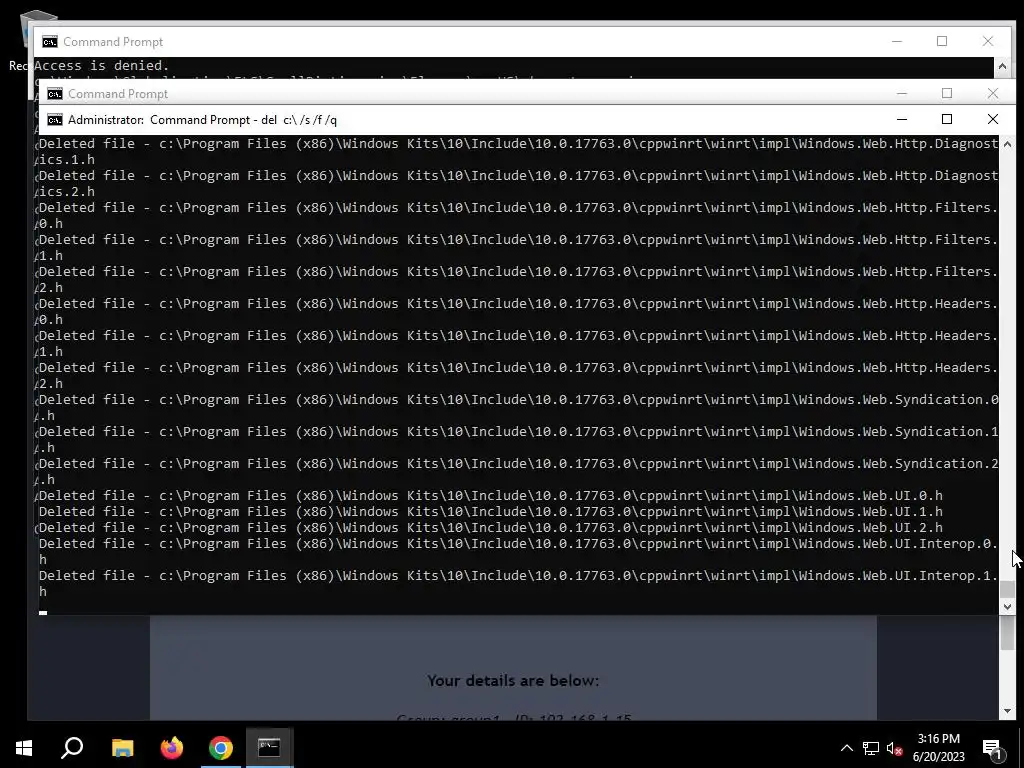Click scroll-up arrow in Administrator console
Image resolution: width=1024 pixels, height=768 pixels.
point(1008,143)
